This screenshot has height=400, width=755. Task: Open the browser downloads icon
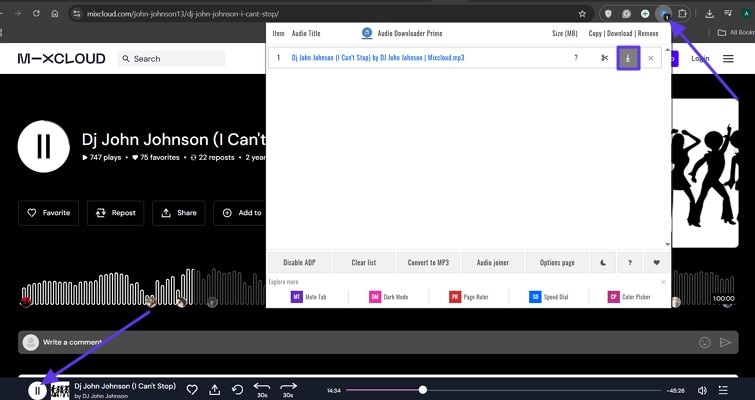click(709, 14)
